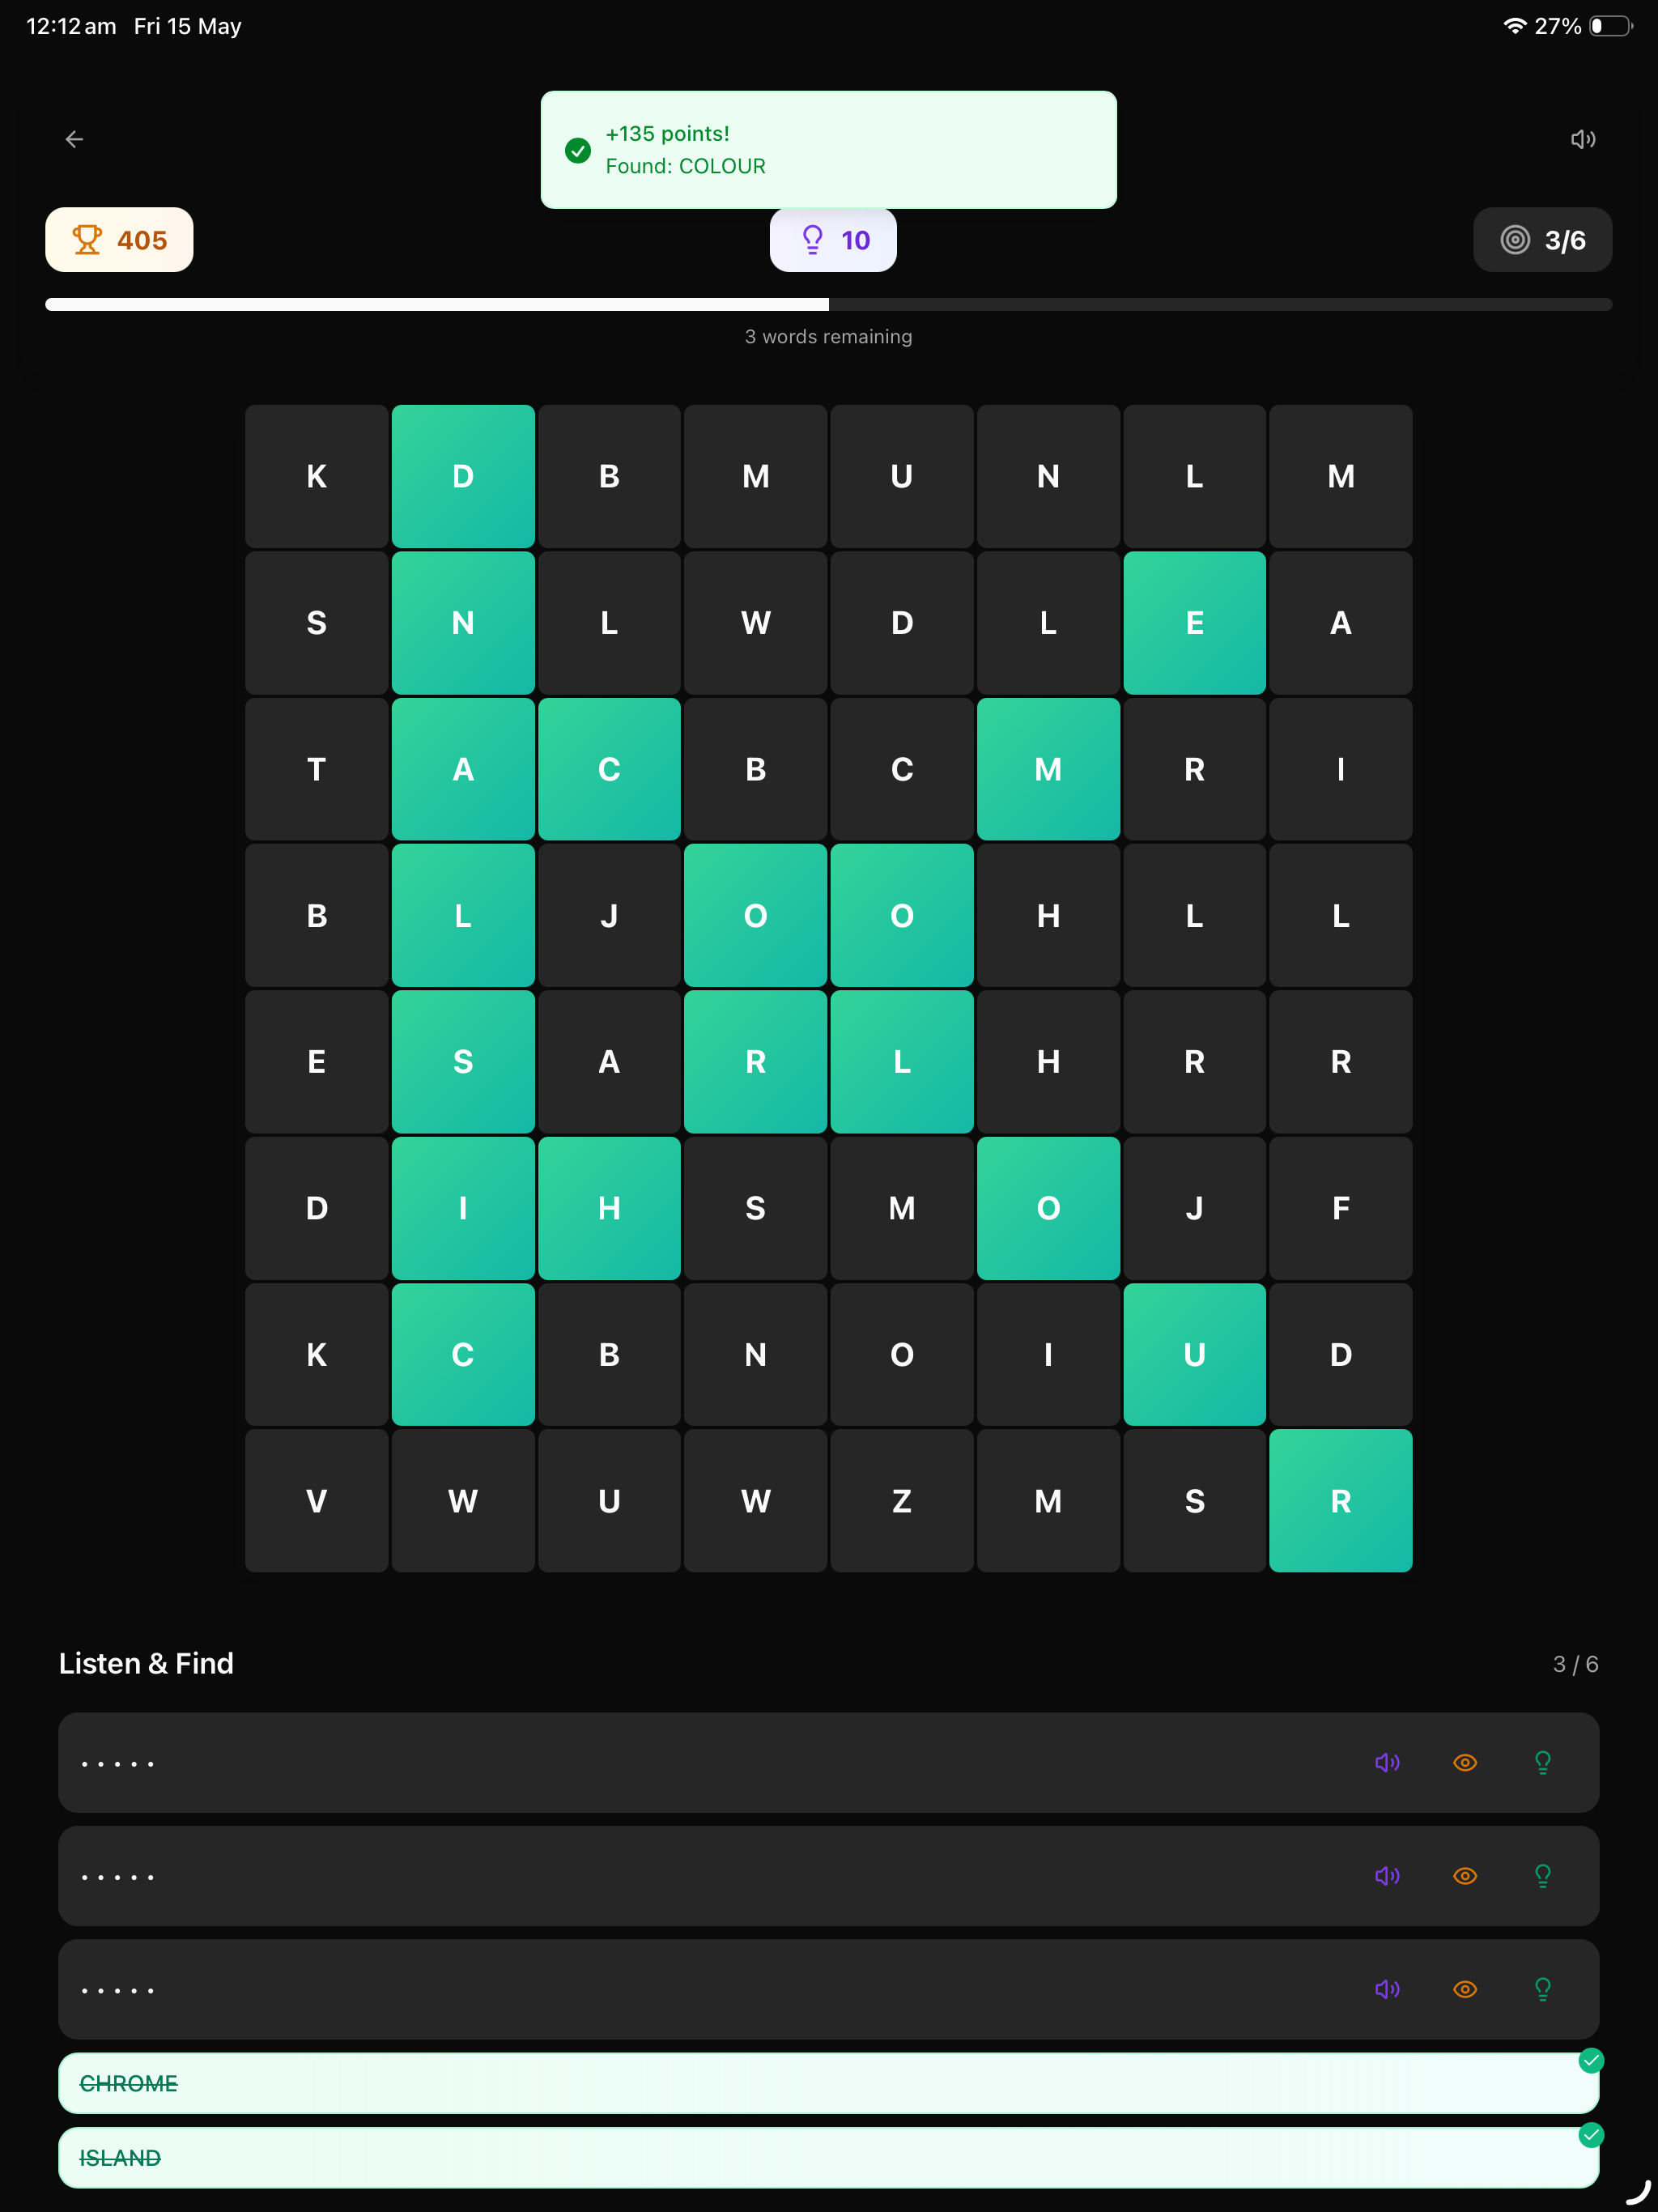Viewport: 1658px width, 2212px height.
Task: Go back using the arrow icon
Action: (x=74, y=139)
